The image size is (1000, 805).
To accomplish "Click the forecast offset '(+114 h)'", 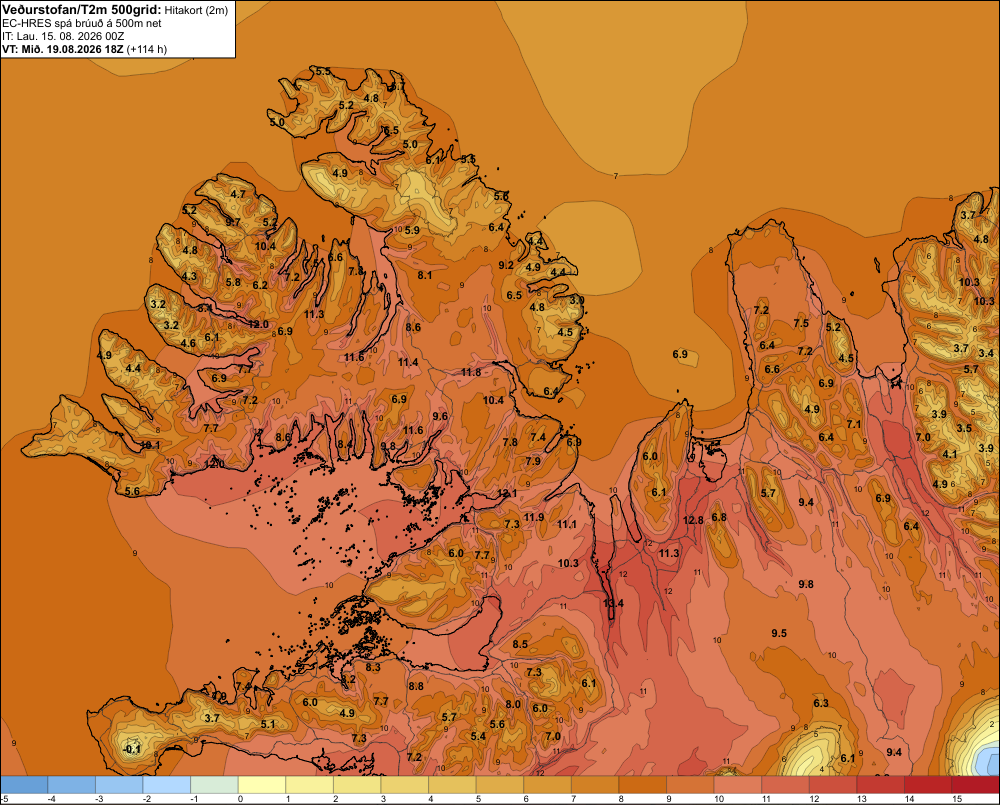I will tap(147, 49).
